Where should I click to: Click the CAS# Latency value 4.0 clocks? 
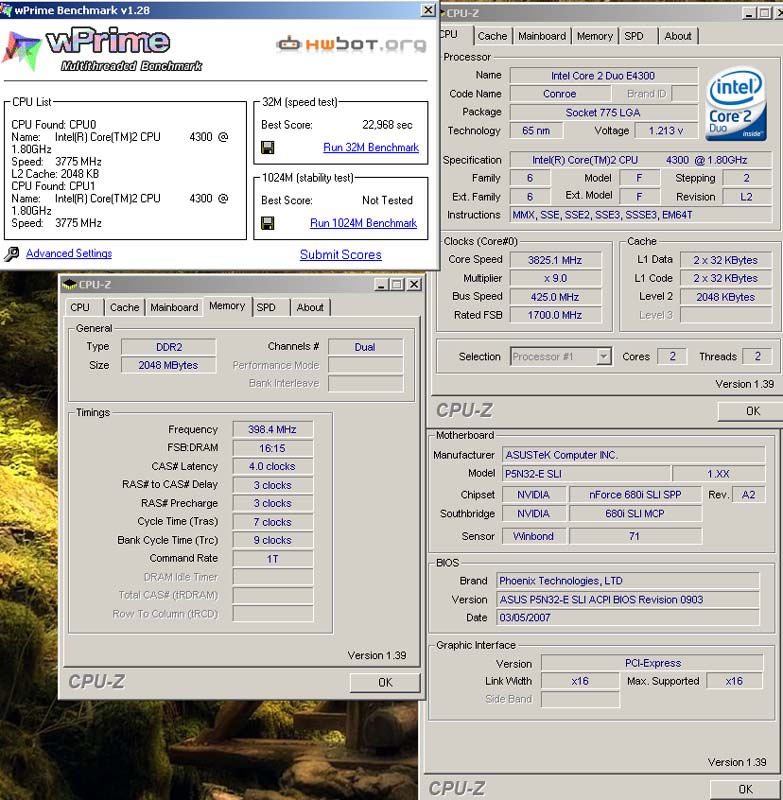click(x=272, y=466)
